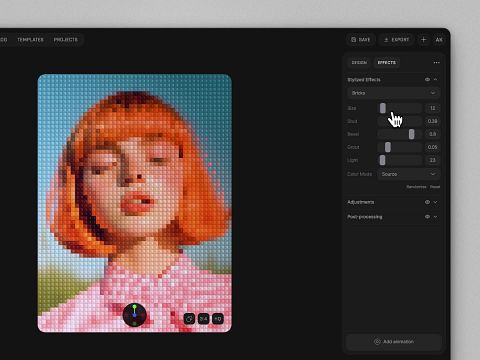480x360 pixels.
Task: Click the Light value field showing 23
Action: (432, 160)
